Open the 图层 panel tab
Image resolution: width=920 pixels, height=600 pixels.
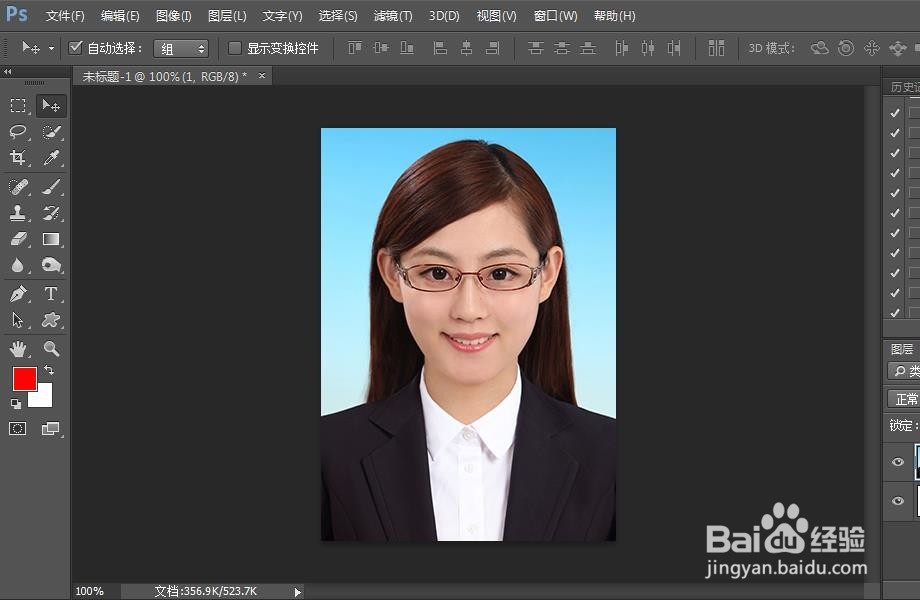coord(900,347)
